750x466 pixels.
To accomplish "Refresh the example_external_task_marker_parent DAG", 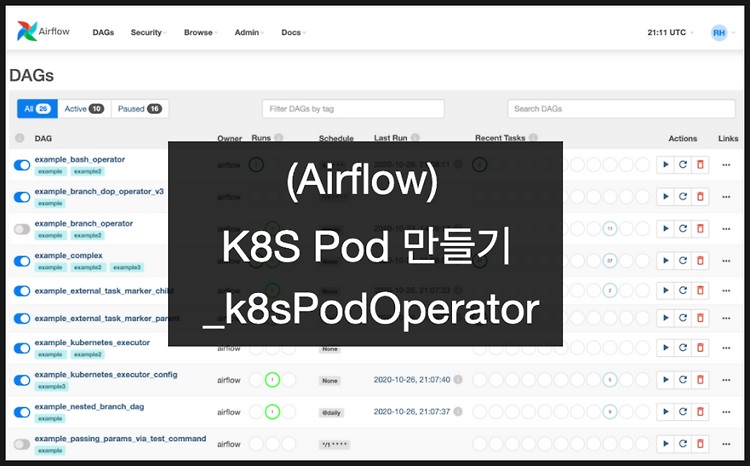I will (x=683, y=318).
